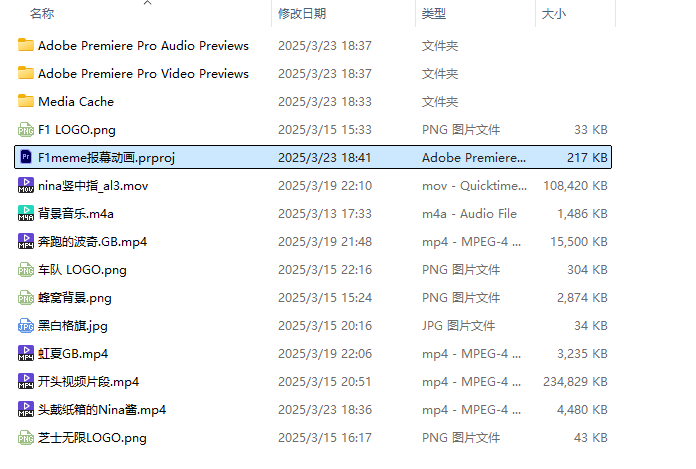696x469 pixels.
Task: Select the file name 蜂窝背景.png
Action: (x=75, y=297)
